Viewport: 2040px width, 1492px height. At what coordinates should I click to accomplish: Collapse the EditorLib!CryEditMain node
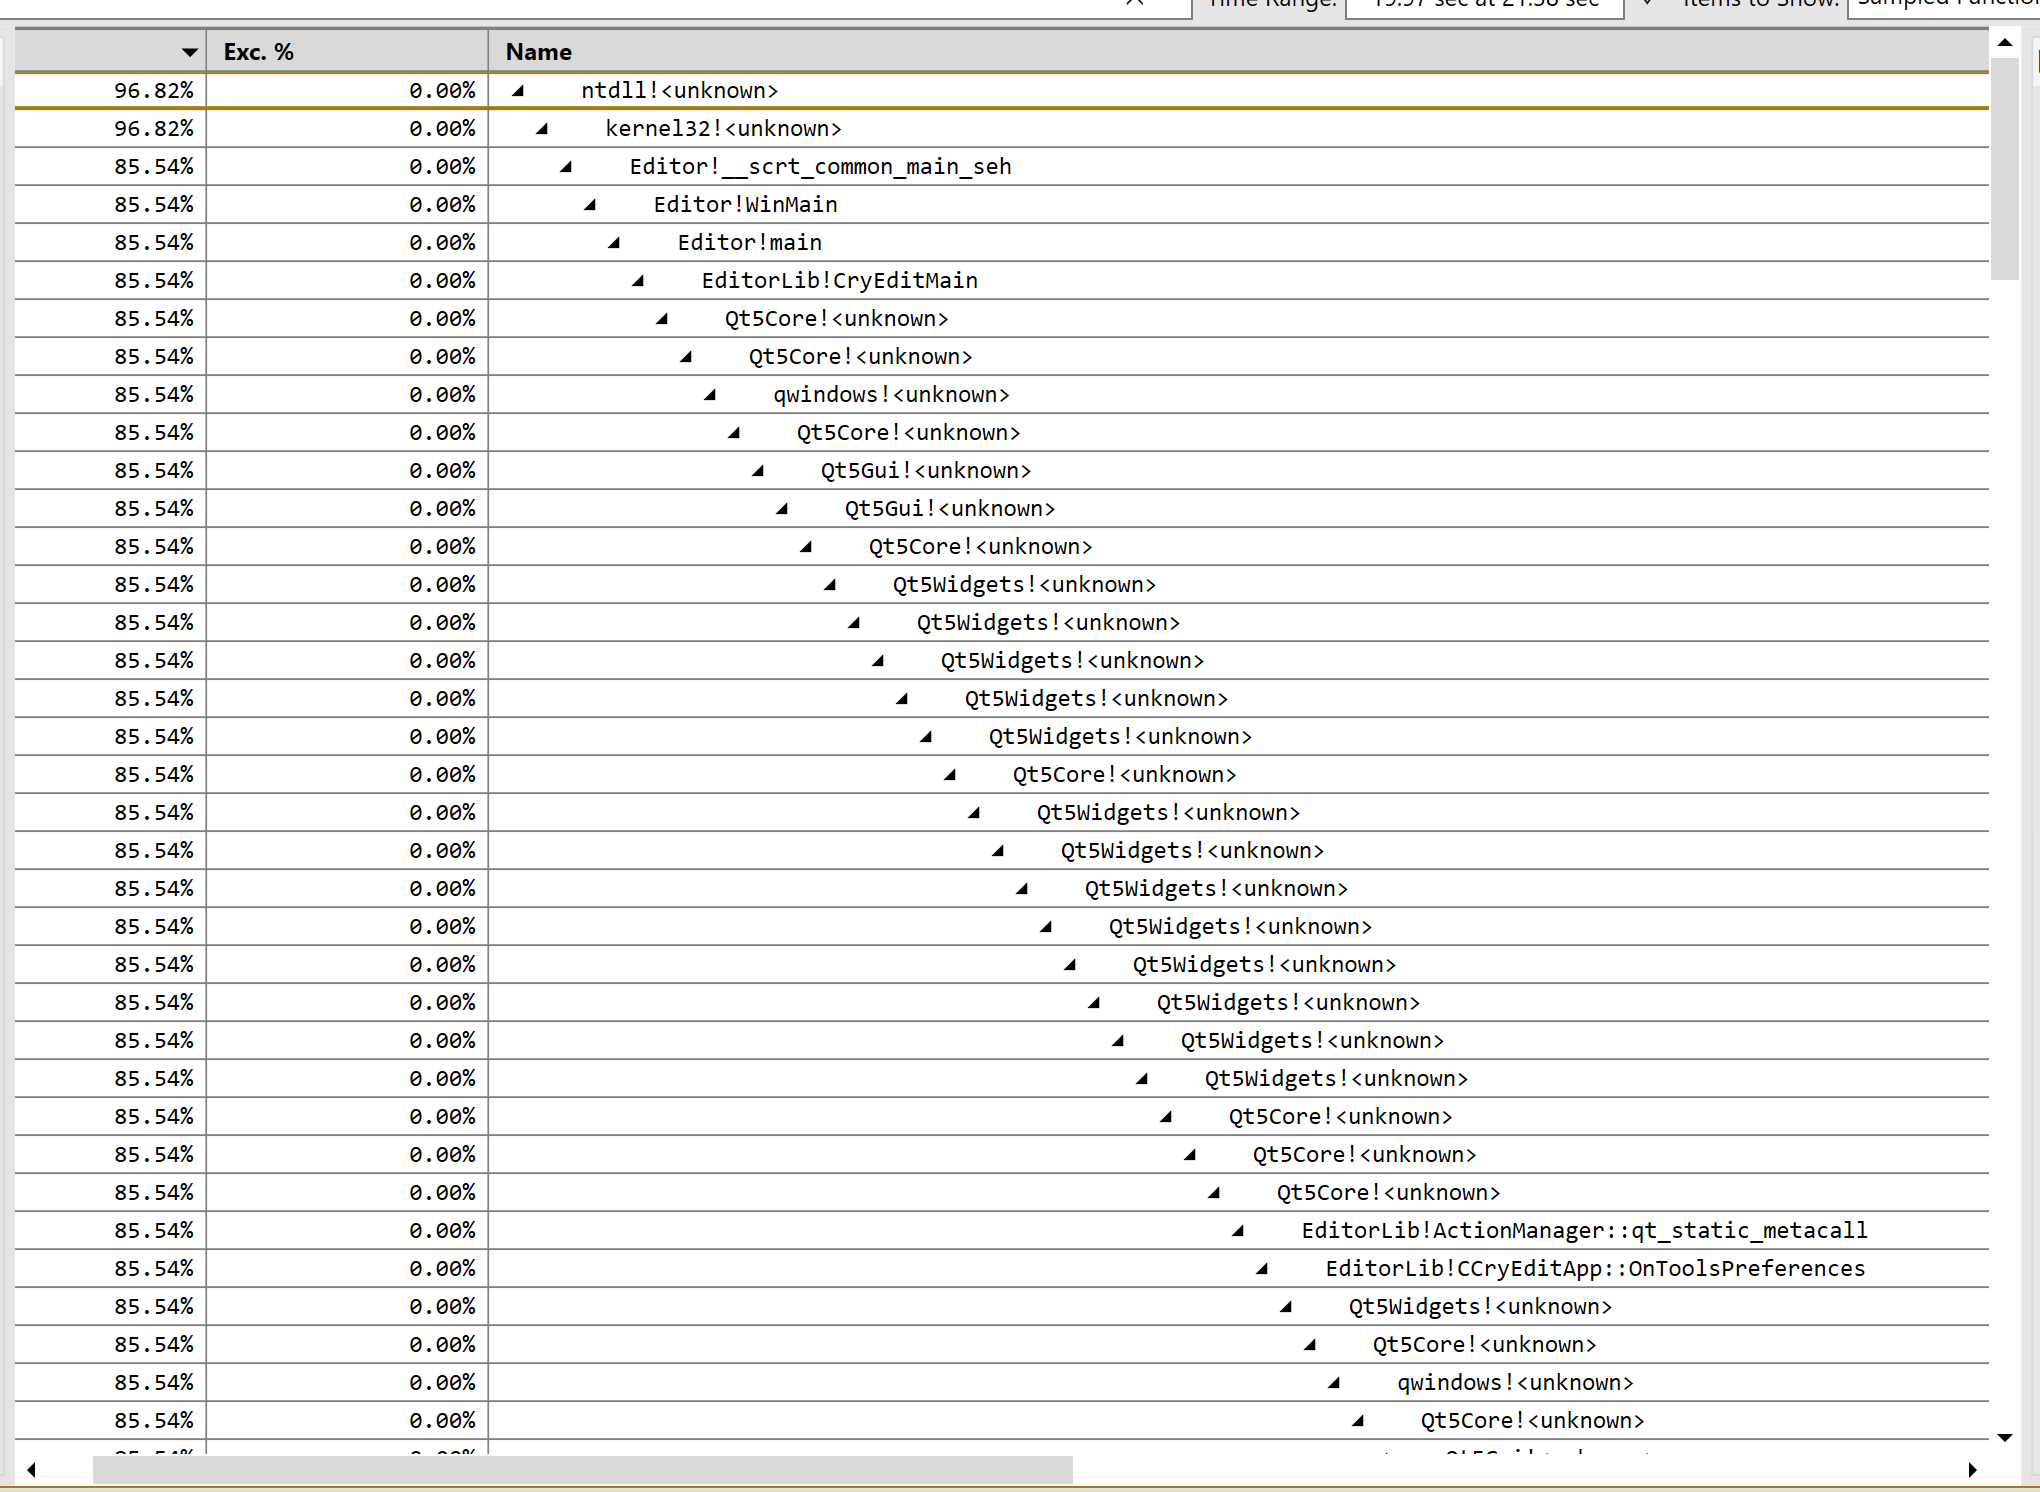click(636, 280)
